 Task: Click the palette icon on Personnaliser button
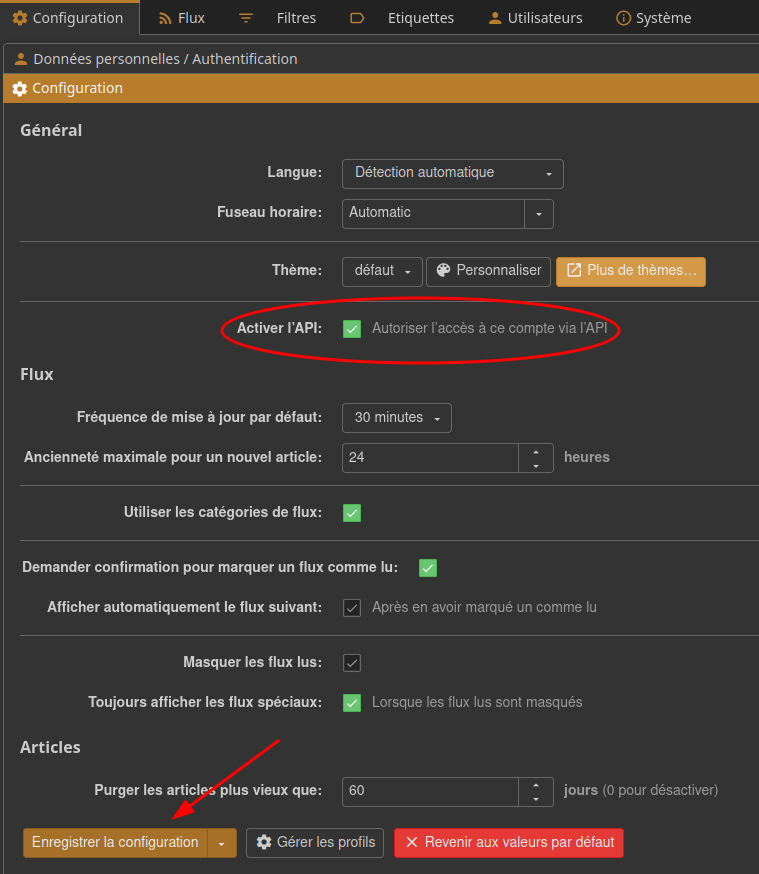click(443, 271)
